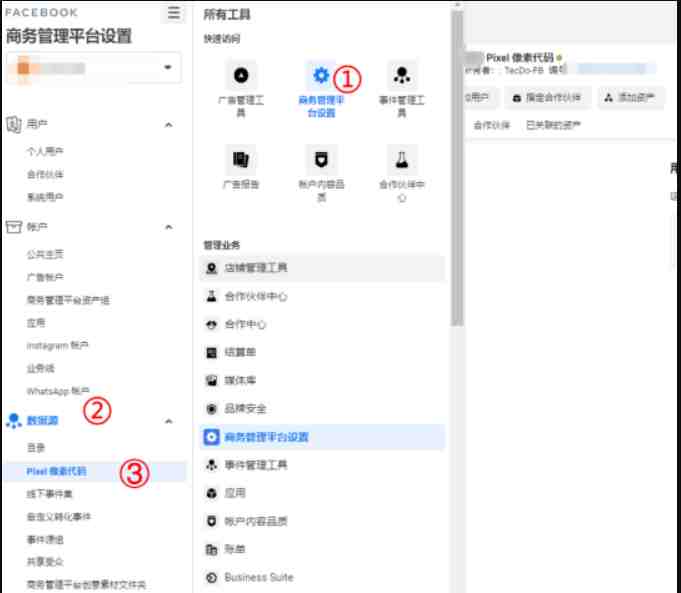
Task: Select 品牌安全 in 管理业务 list
Action: click(322, 409)
